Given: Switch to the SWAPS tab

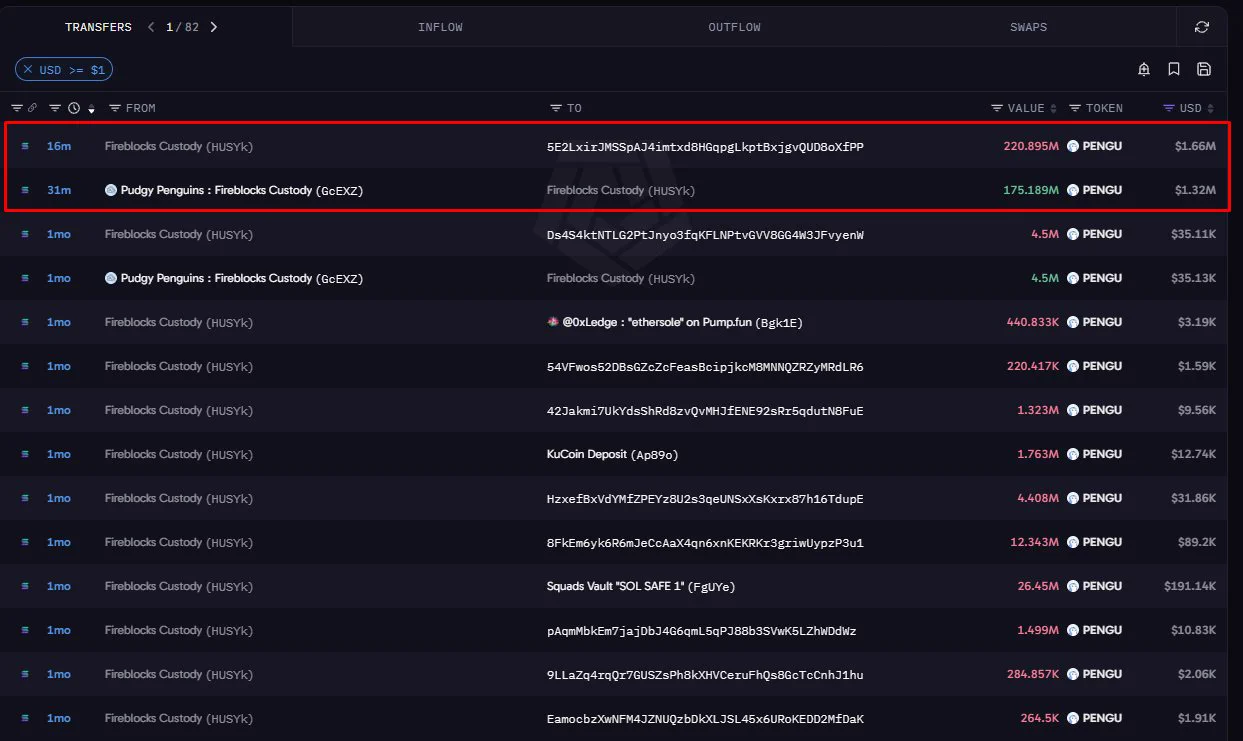Looking at the screenshot, I should [1028, 27].
